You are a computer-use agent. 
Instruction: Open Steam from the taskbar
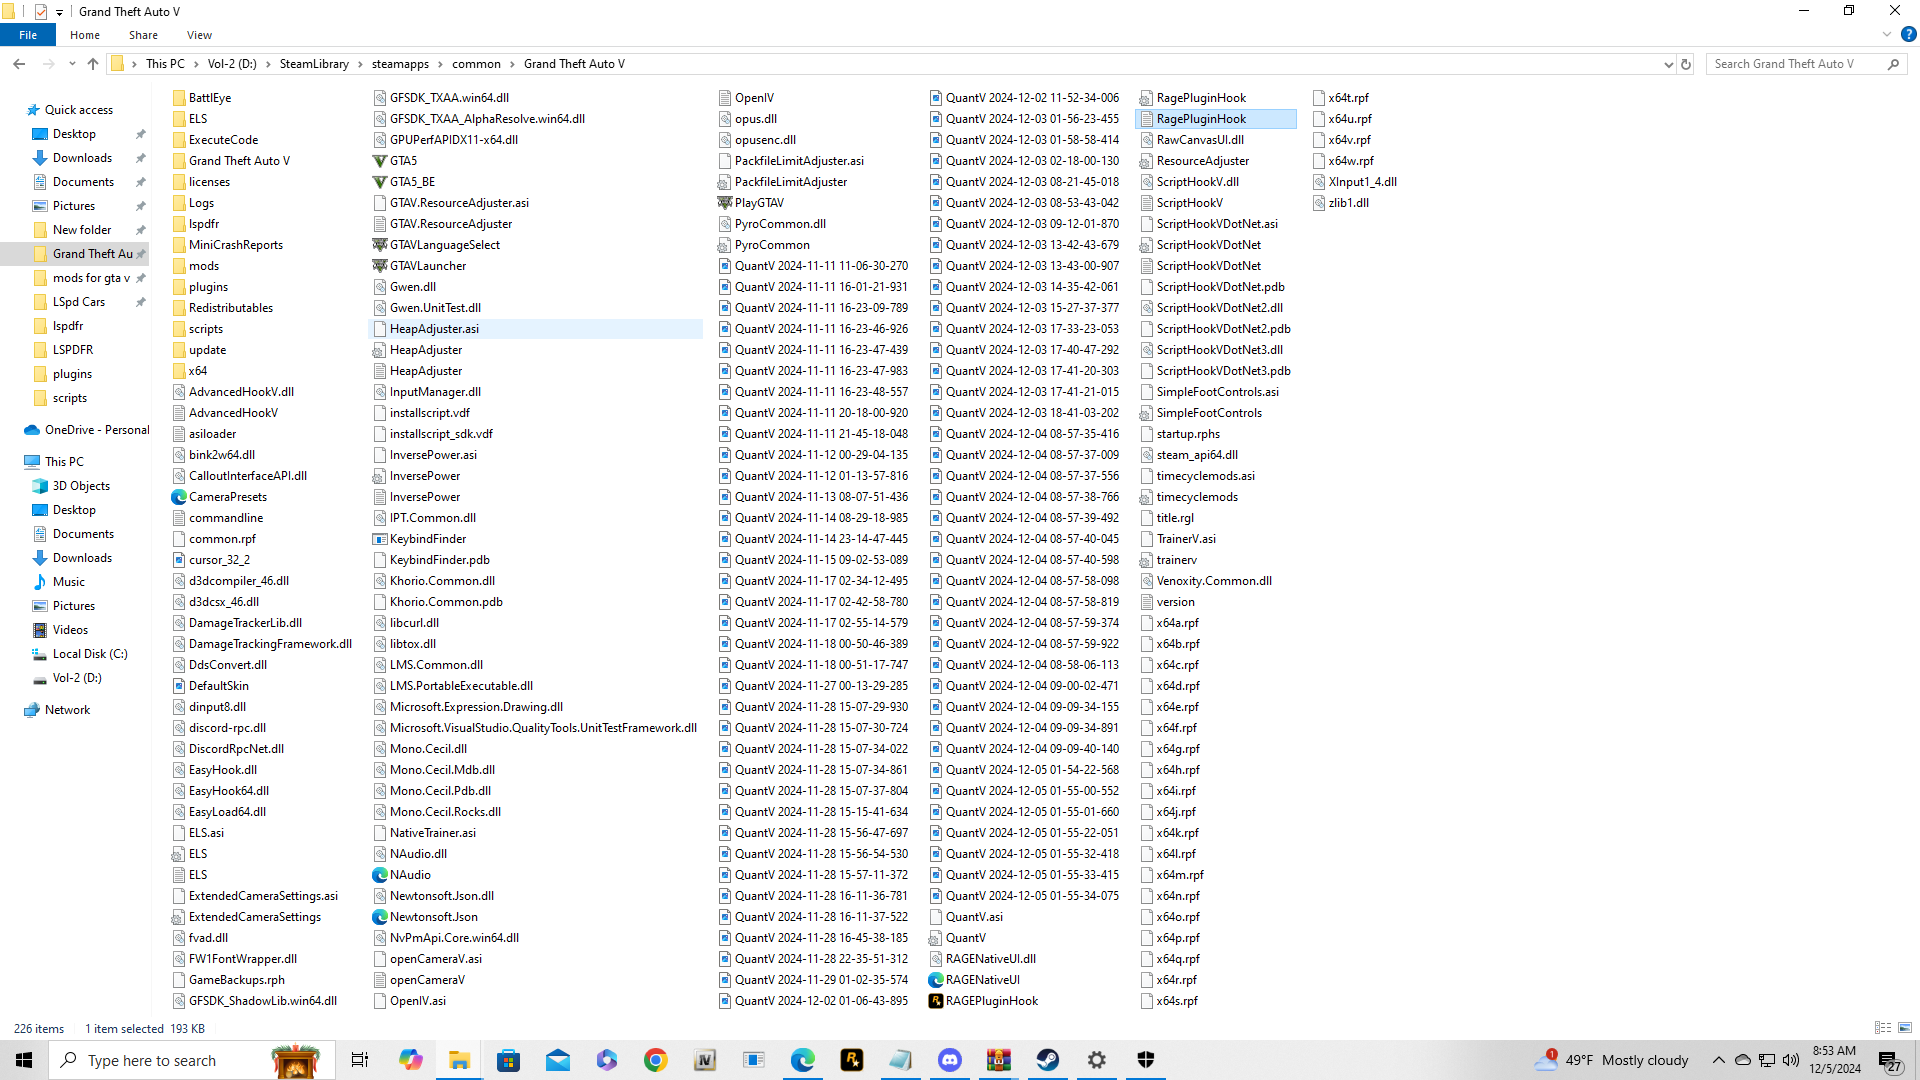click(x=1048, y=1060)
